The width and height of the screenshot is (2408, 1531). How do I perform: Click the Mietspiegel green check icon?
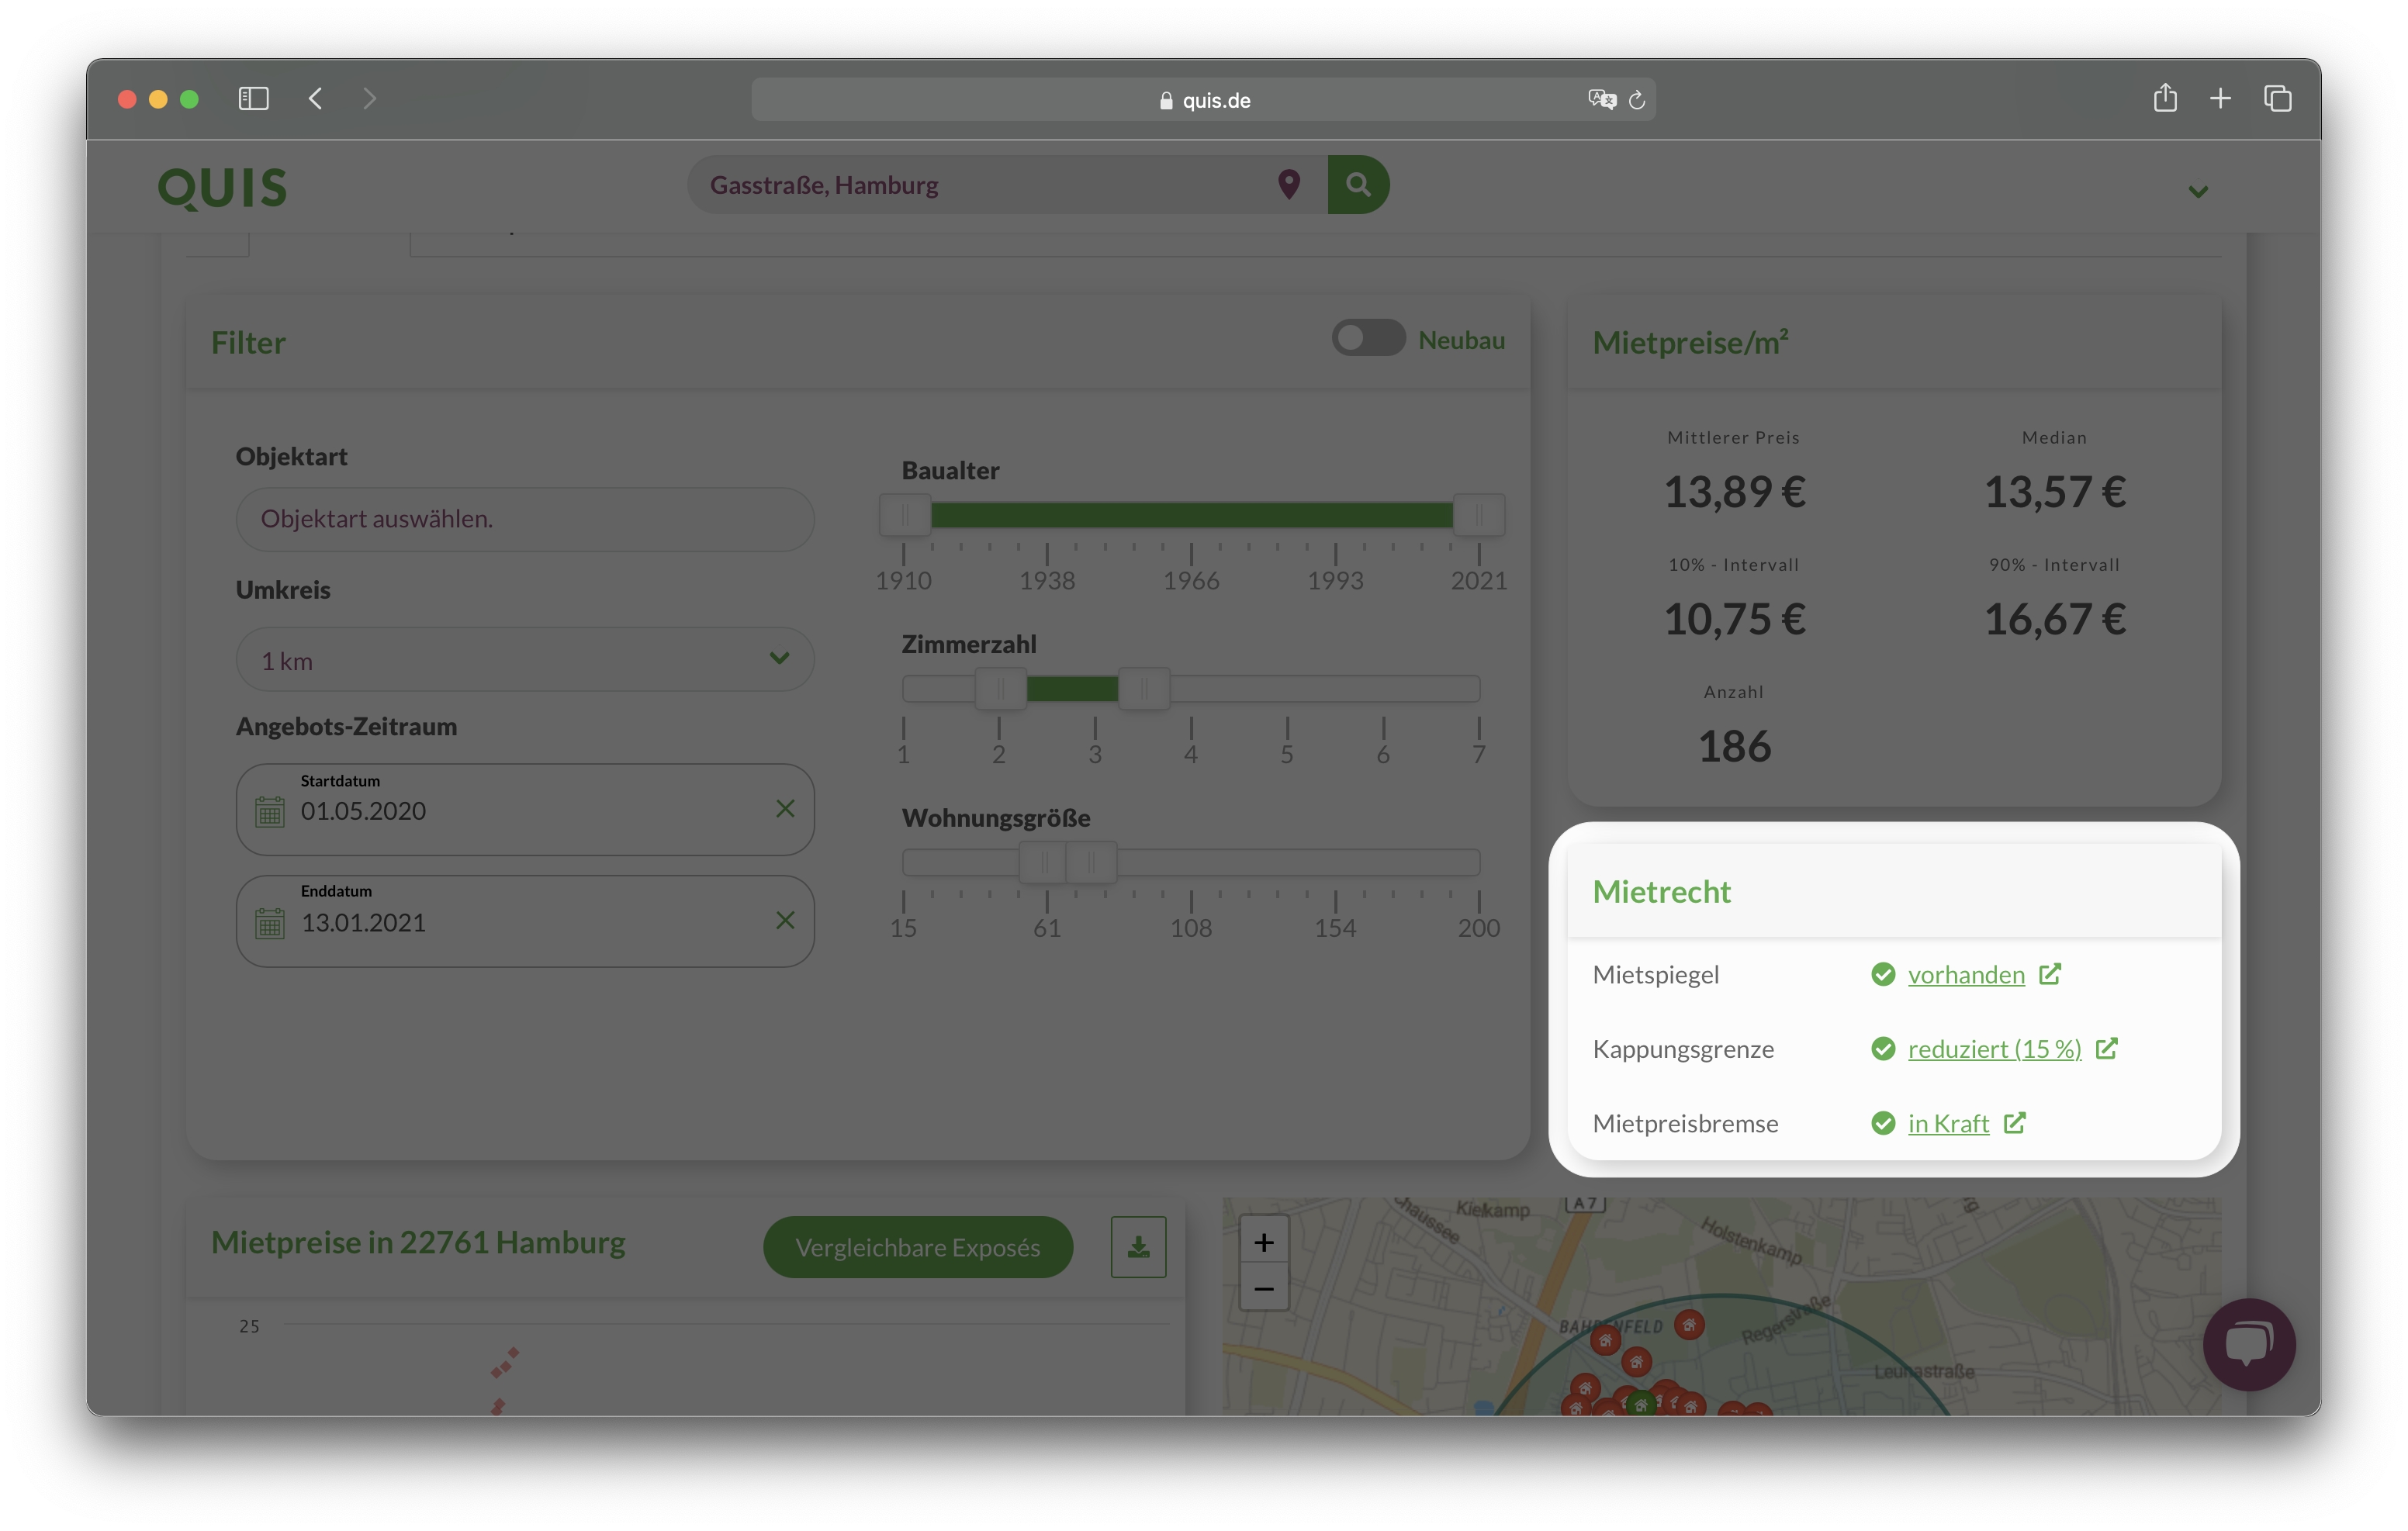click(1883, 974)
